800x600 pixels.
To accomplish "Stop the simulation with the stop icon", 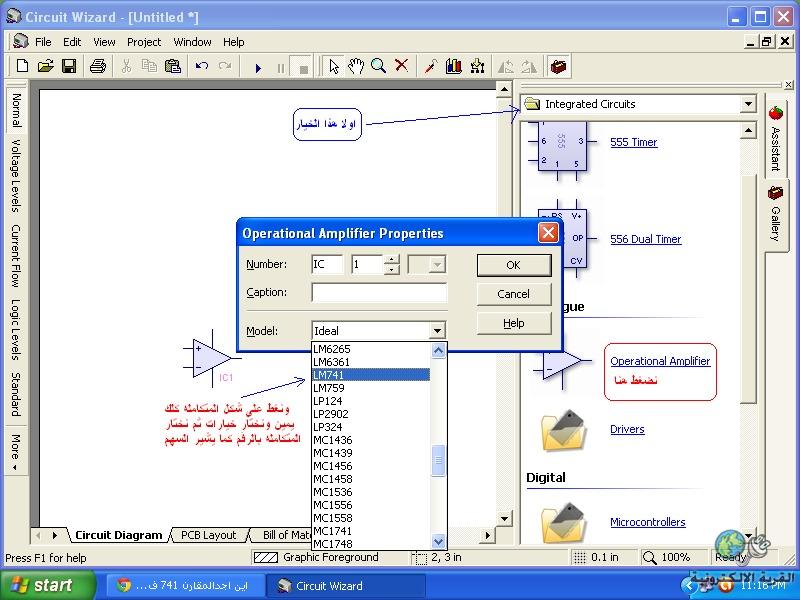I will pyautogui.click(x=303, y=68).
